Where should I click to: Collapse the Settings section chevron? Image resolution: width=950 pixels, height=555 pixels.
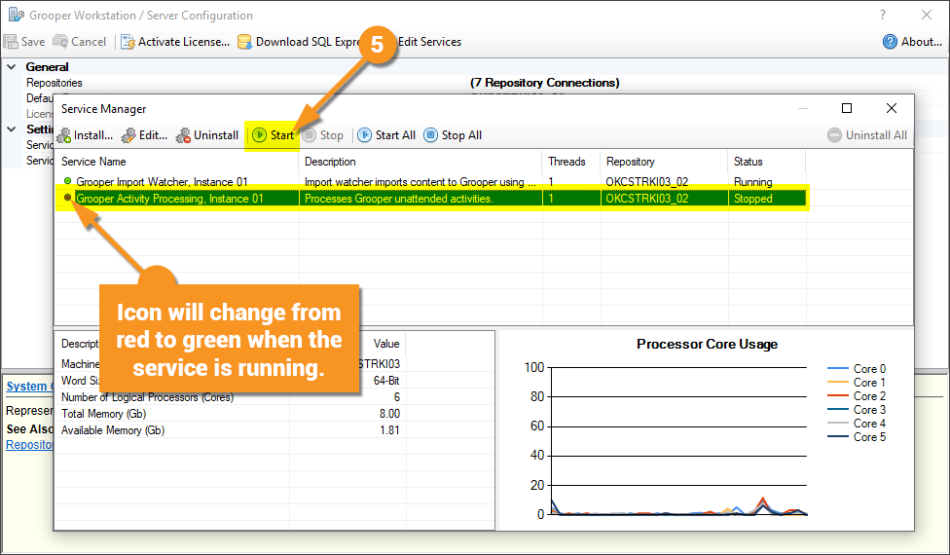pos(12,129)
